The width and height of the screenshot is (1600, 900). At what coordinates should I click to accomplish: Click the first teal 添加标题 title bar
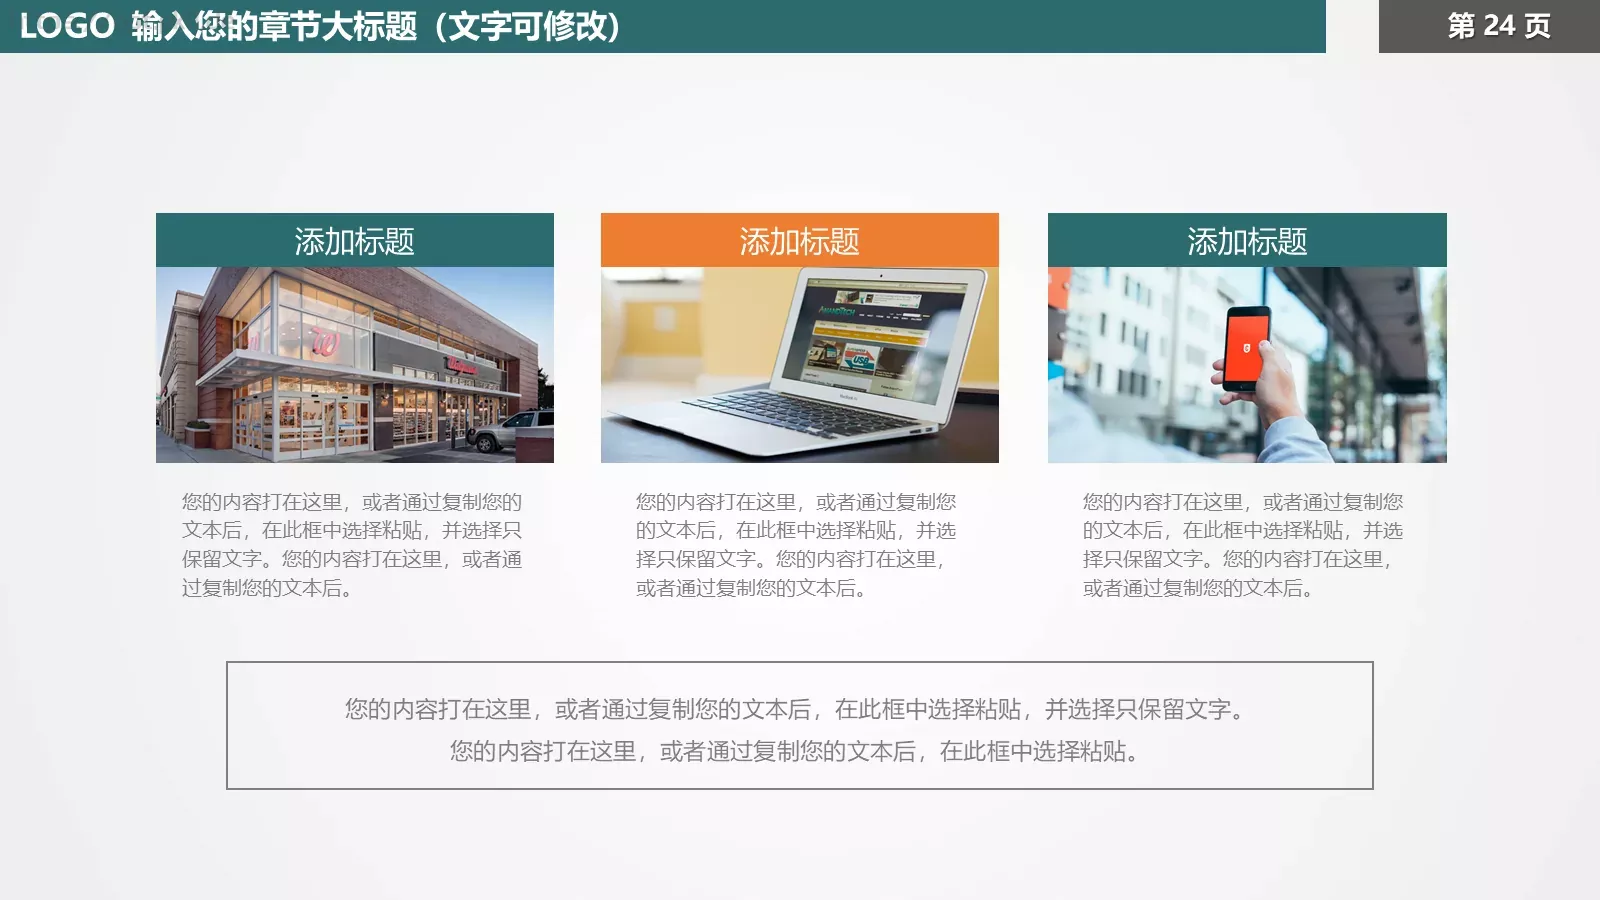coord(353,239)
